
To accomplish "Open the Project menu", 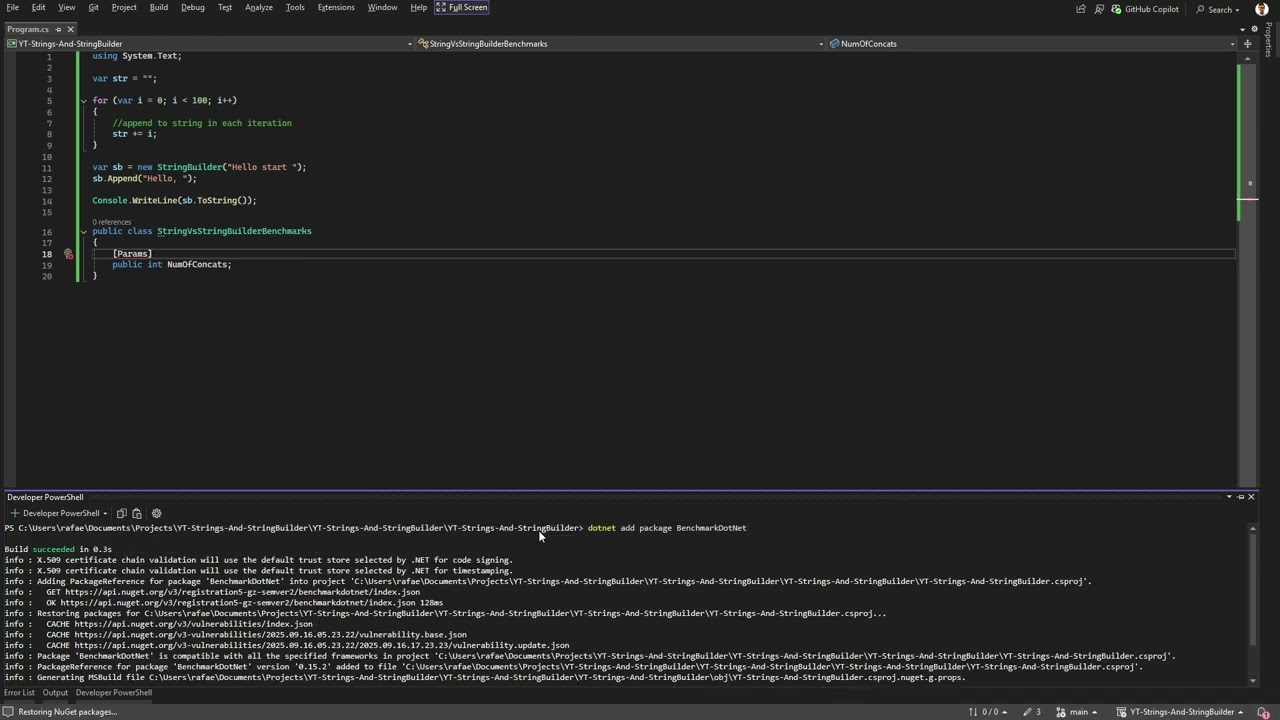I will 124,7.
